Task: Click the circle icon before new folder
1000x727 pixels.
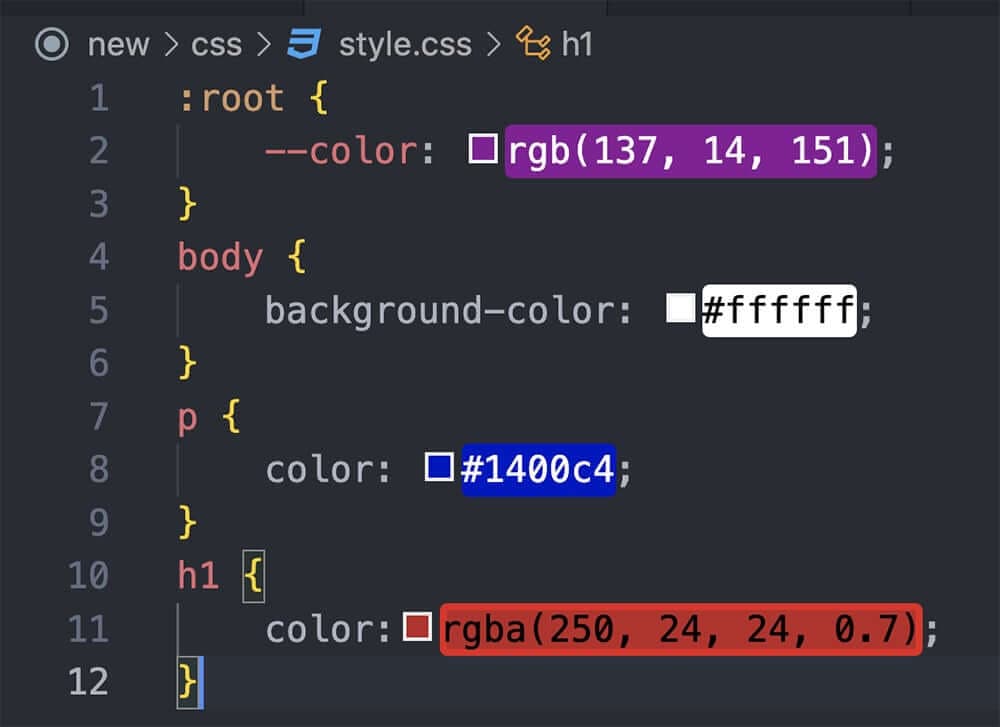Action: click(51, 44)
